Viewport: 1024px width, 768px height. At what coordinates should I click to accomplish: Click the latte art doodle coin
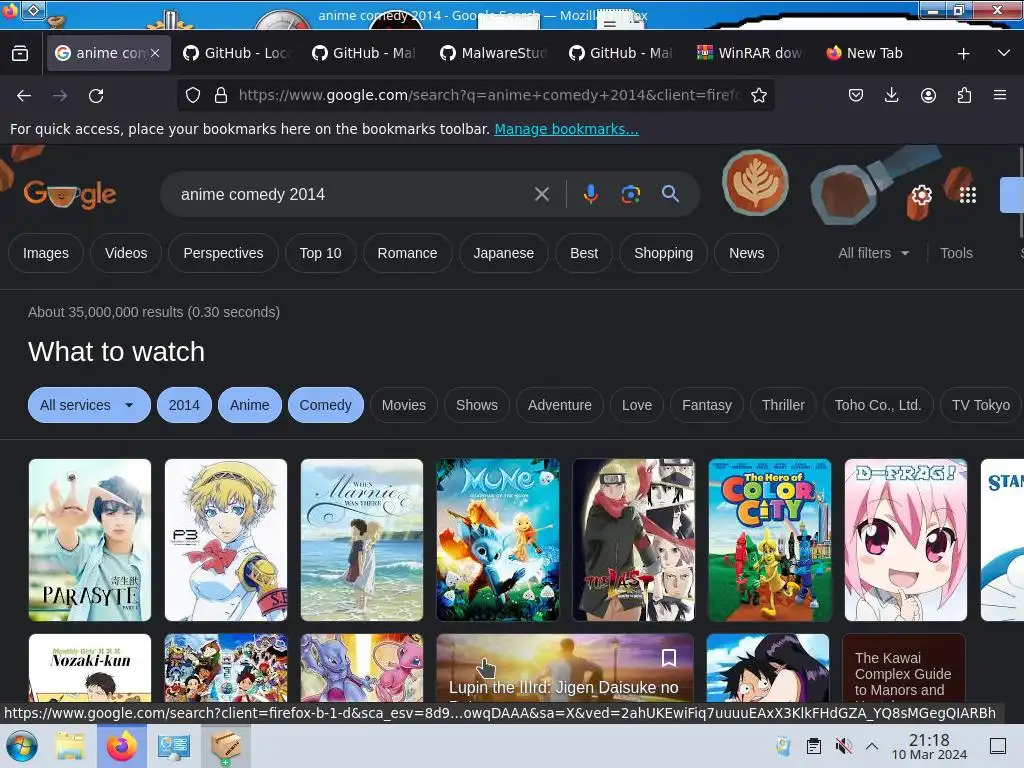tap(755, 184)
